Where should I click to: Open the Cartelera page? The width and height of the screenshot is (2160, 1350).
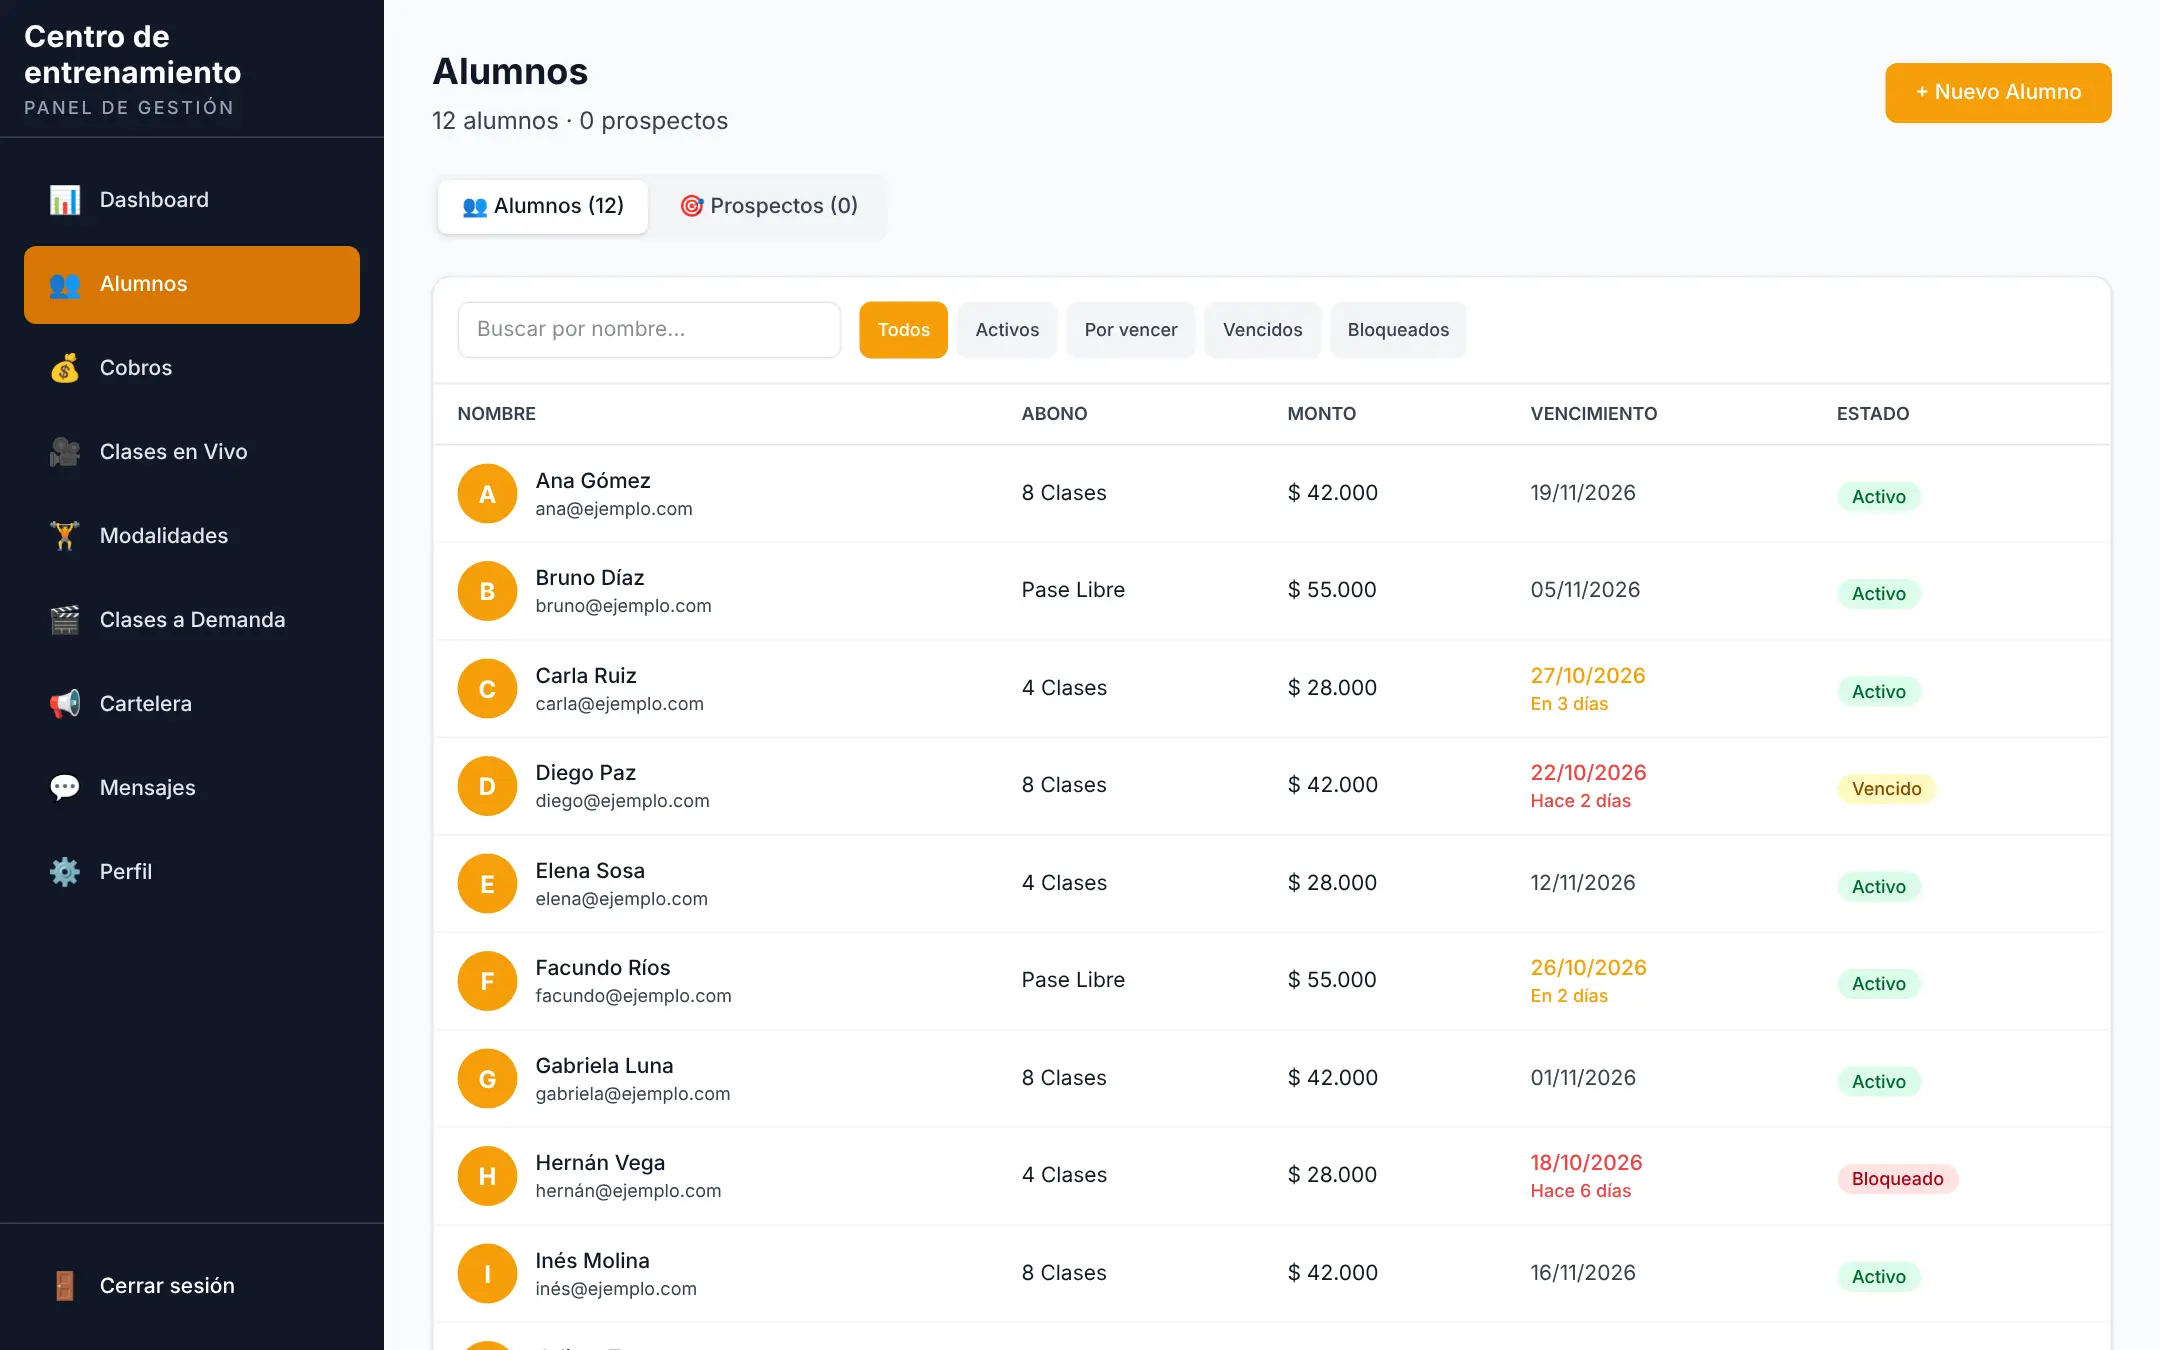[192, 704]
